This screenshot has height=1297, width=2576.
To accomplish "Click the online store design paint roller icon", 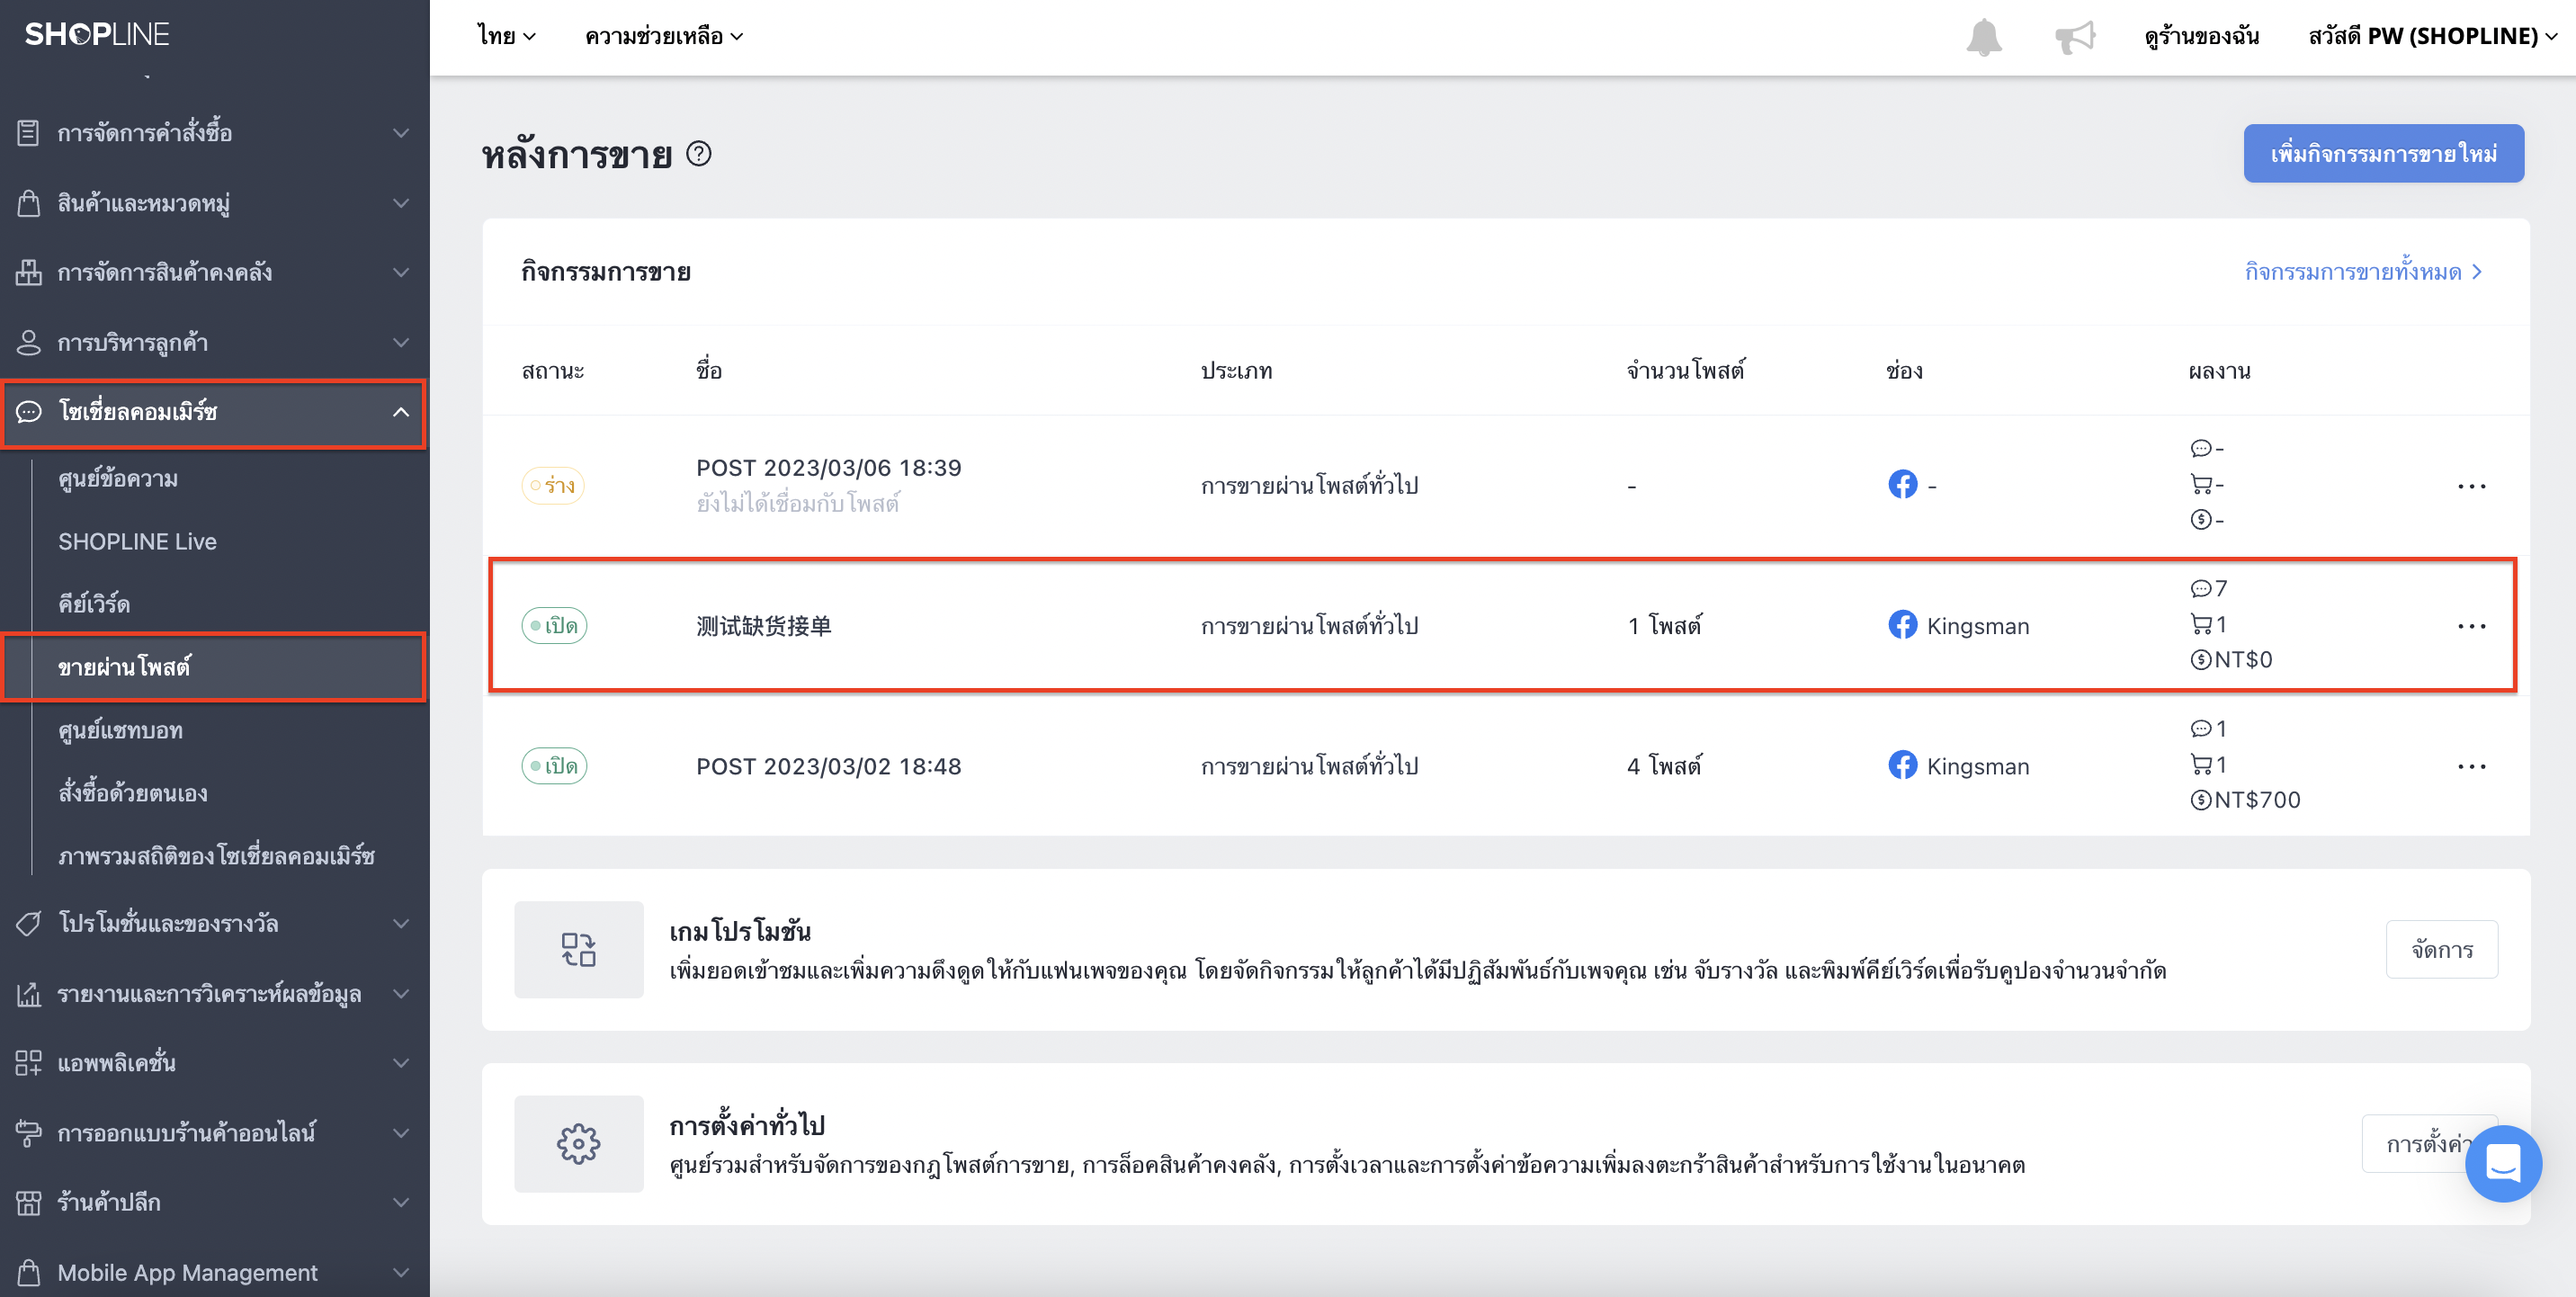I will tap(29, 1133).
